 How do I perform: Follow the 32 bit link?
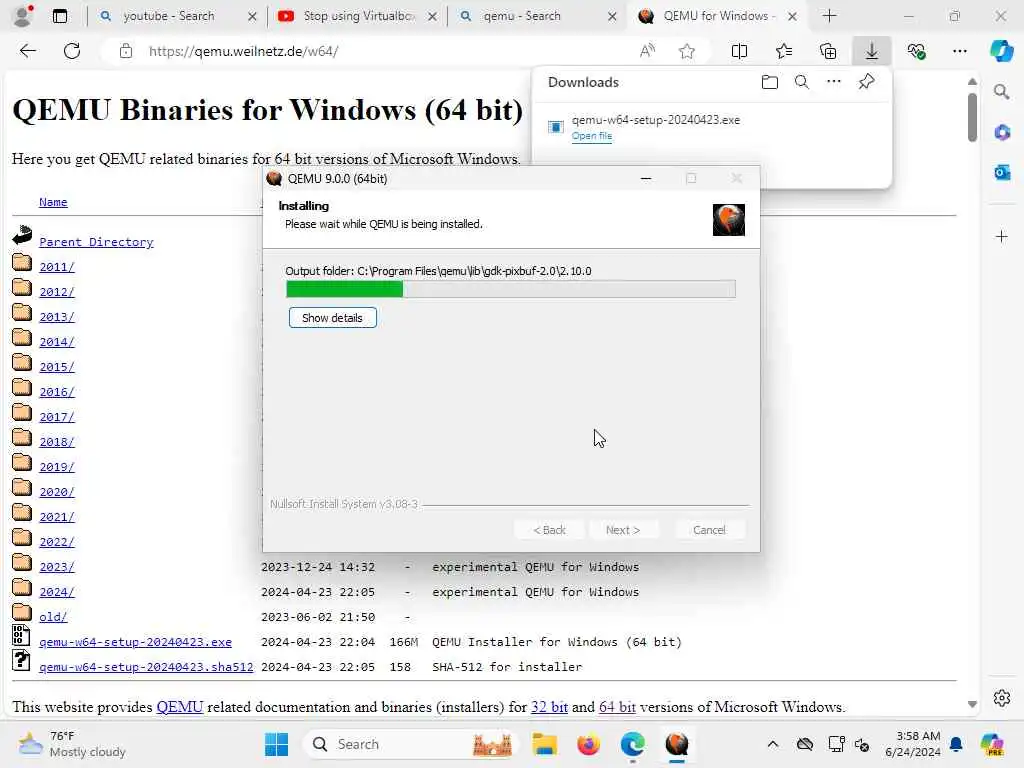point(549,707)
